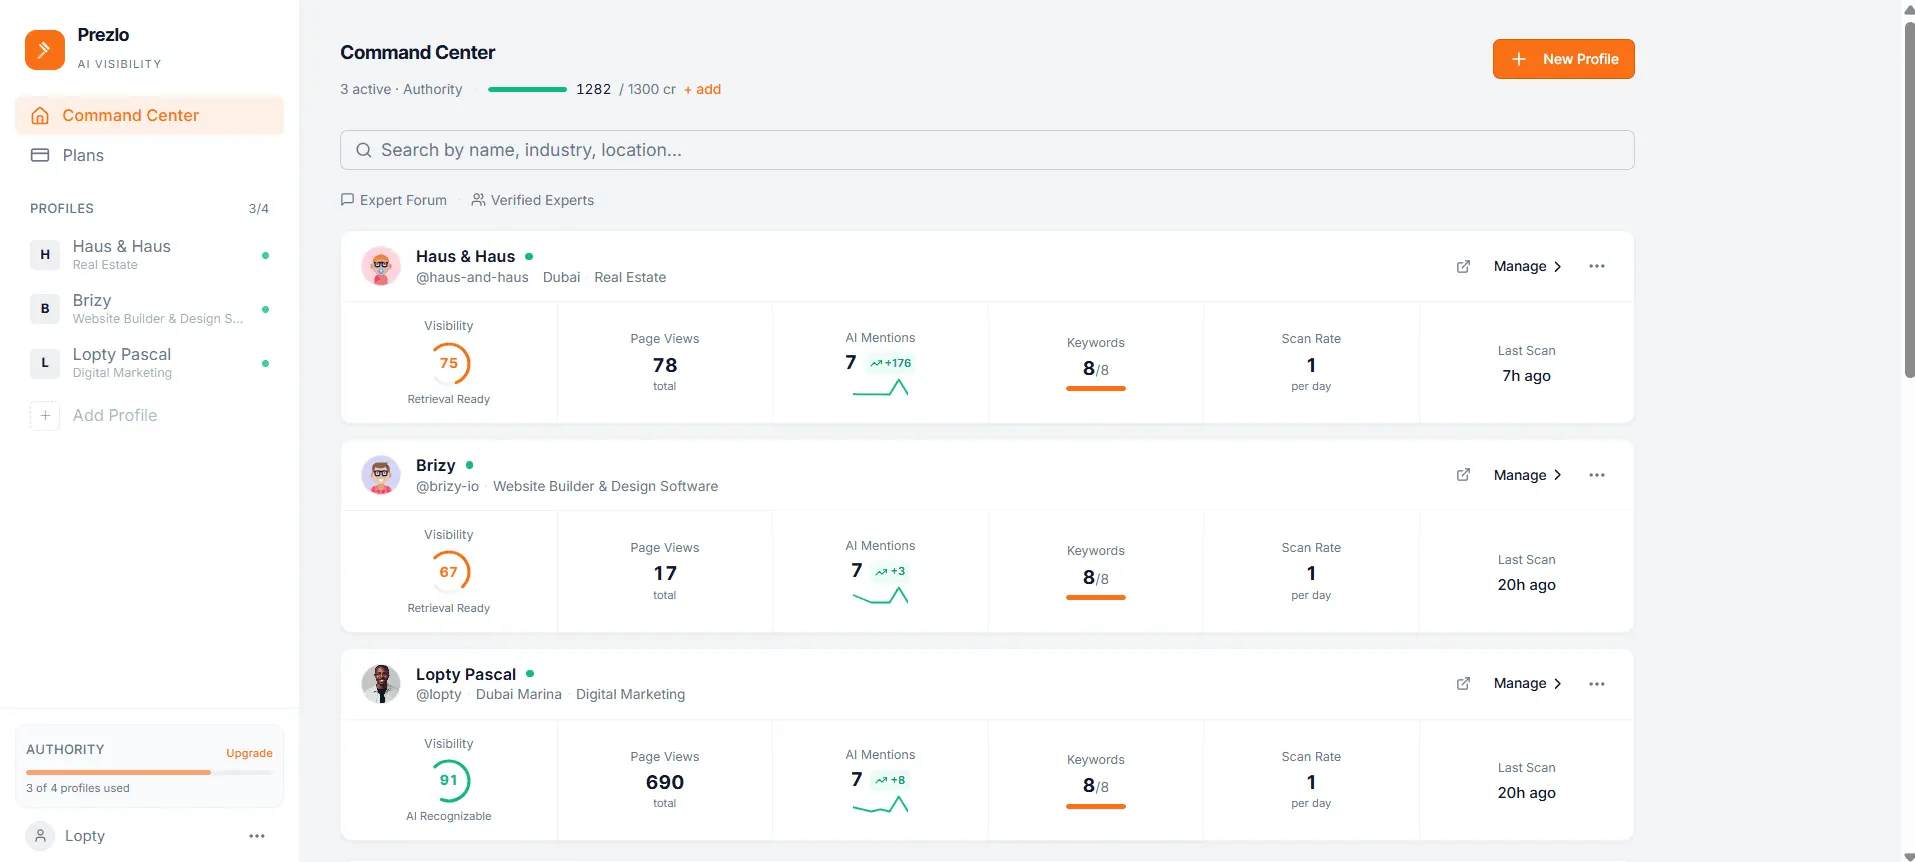
Task: Click the search magnifier icon
Action: click(x=364, y=150)
